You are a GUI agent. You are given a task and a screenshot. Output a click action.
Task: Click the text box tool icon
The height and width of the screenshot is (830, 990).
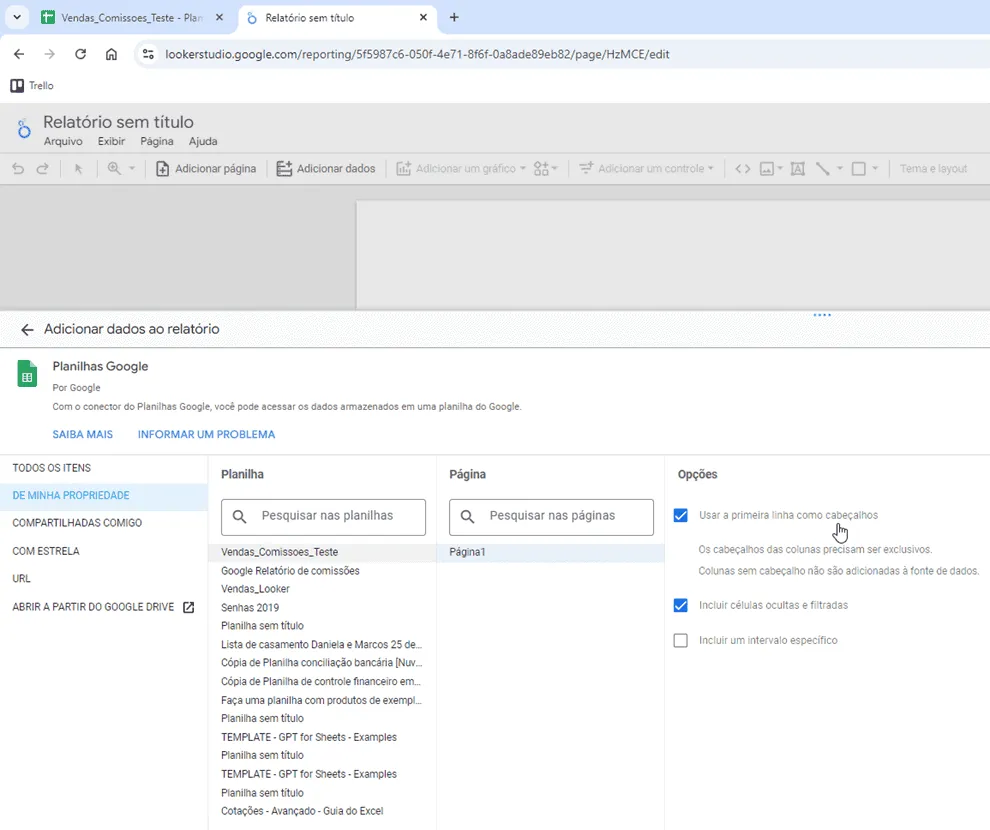(x=797, y=169)
